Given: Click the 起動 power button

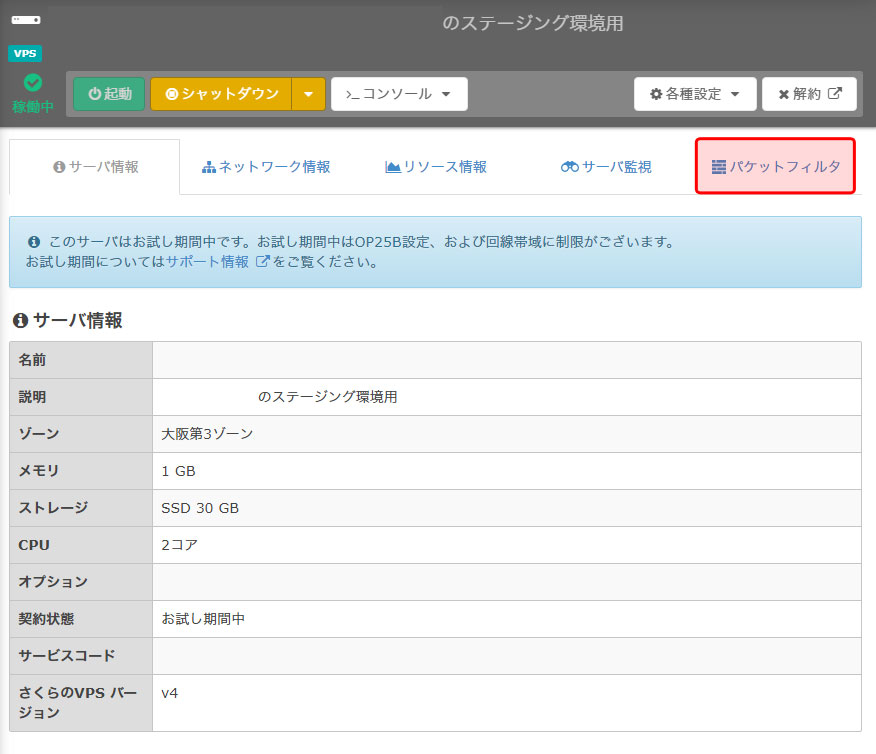Looking at the screenshot, I should tap(110, 94).
